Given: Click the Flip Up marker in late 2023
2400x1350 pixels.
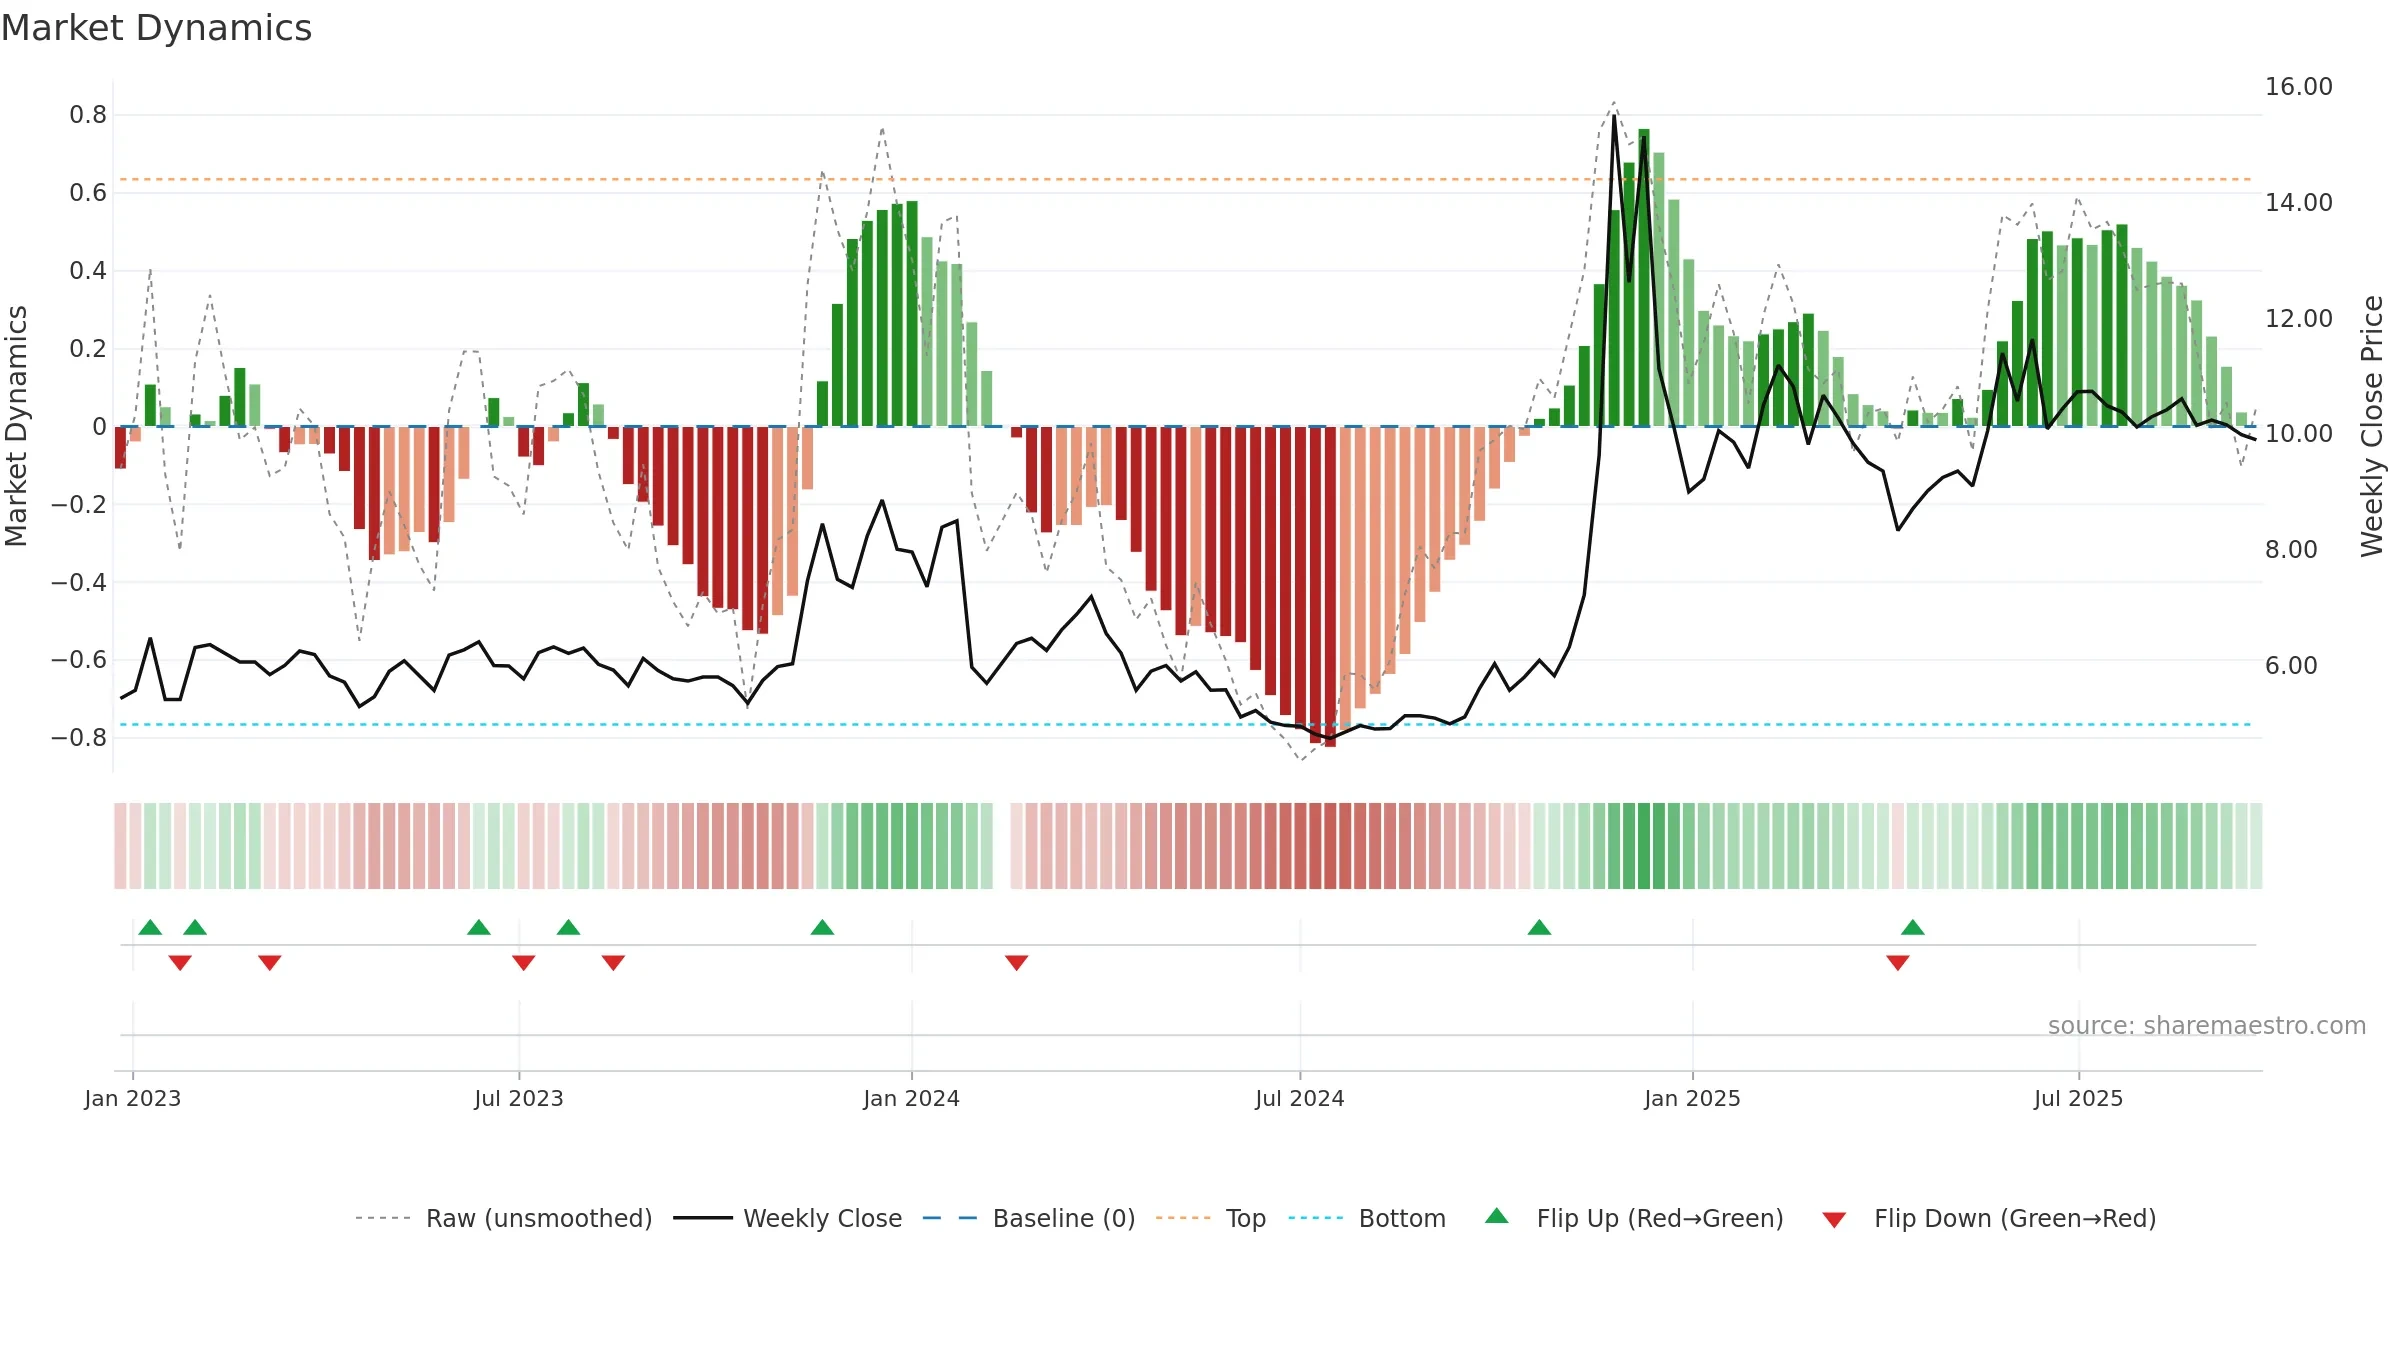Looking at the screenshot, I should click(823, 927).
